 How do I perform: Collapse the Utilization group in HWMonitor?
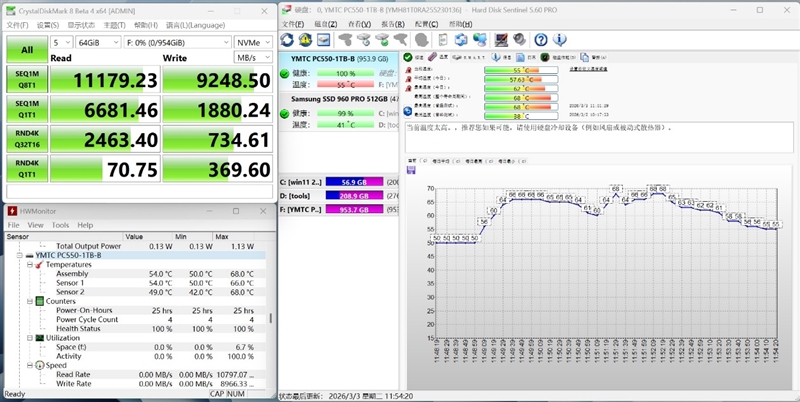[30, 338]
